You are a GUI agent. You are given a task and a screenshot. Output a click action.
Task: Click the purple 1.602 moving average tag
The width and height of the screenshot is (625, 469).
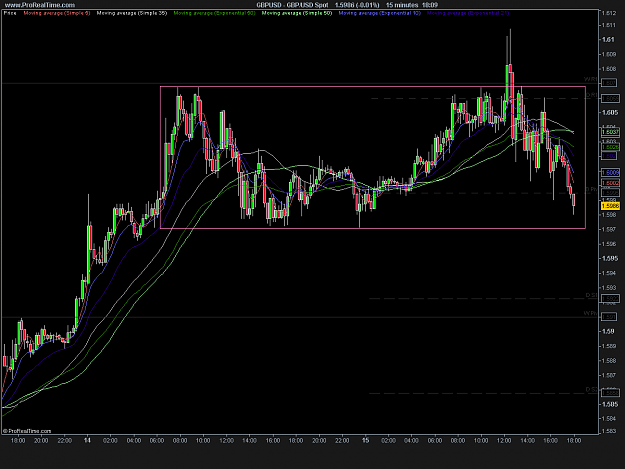609,156
